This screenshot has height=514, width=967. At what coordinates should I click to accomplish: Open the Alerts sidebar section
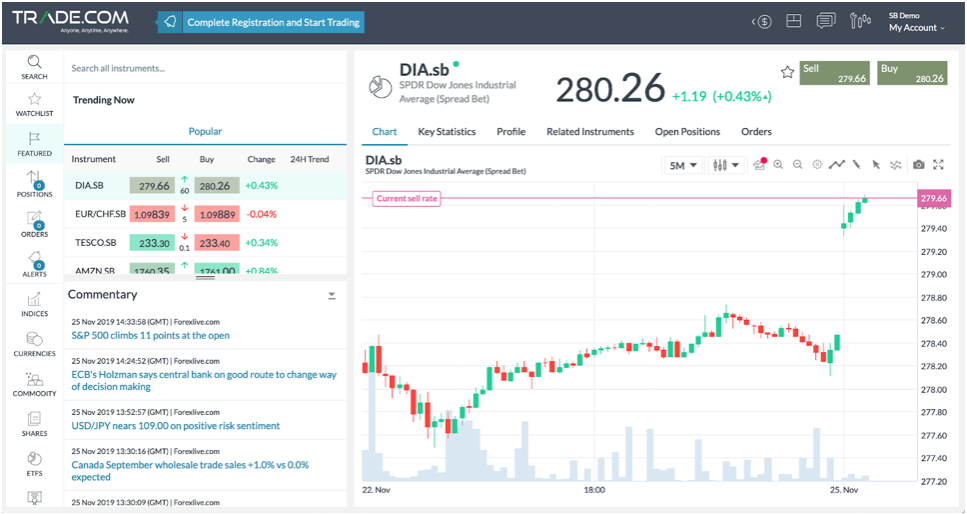pos(34,264)
